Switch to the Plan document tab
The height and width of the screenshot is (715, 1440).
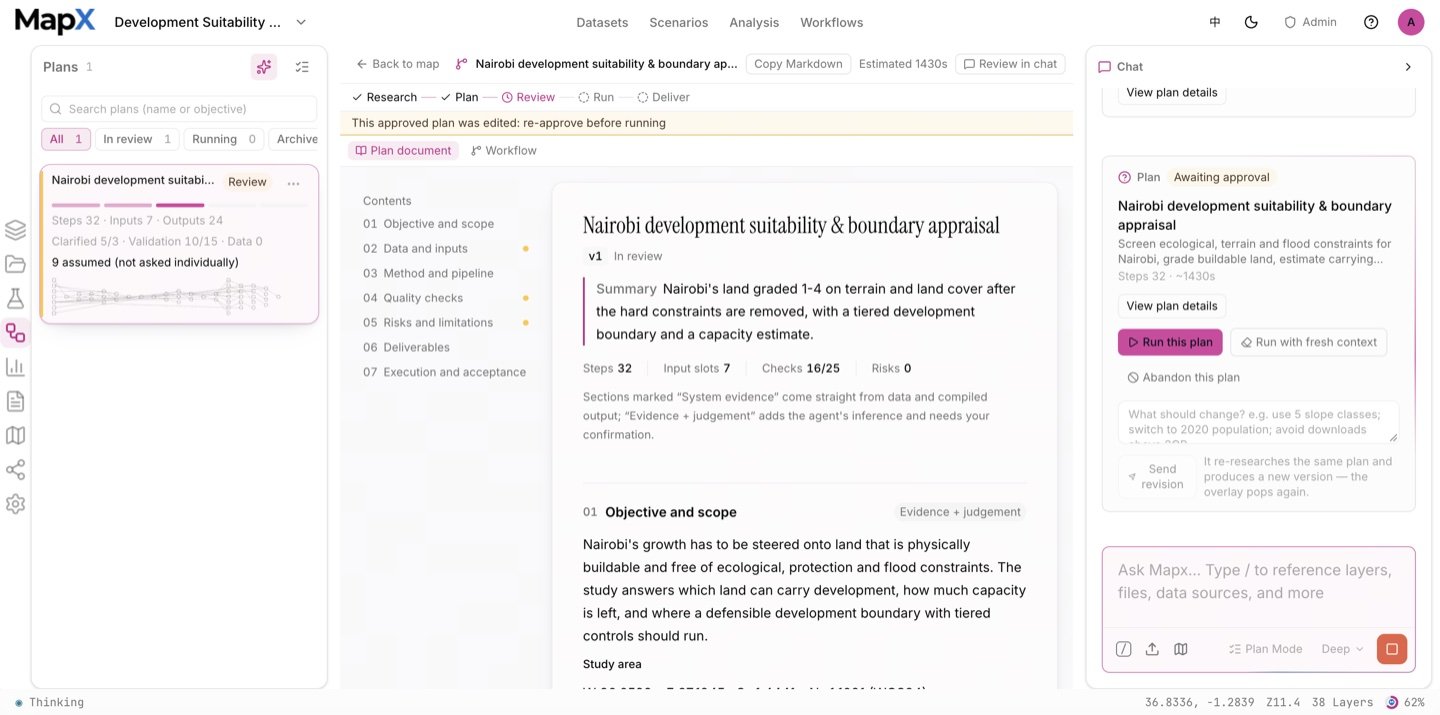coord(404,150)
